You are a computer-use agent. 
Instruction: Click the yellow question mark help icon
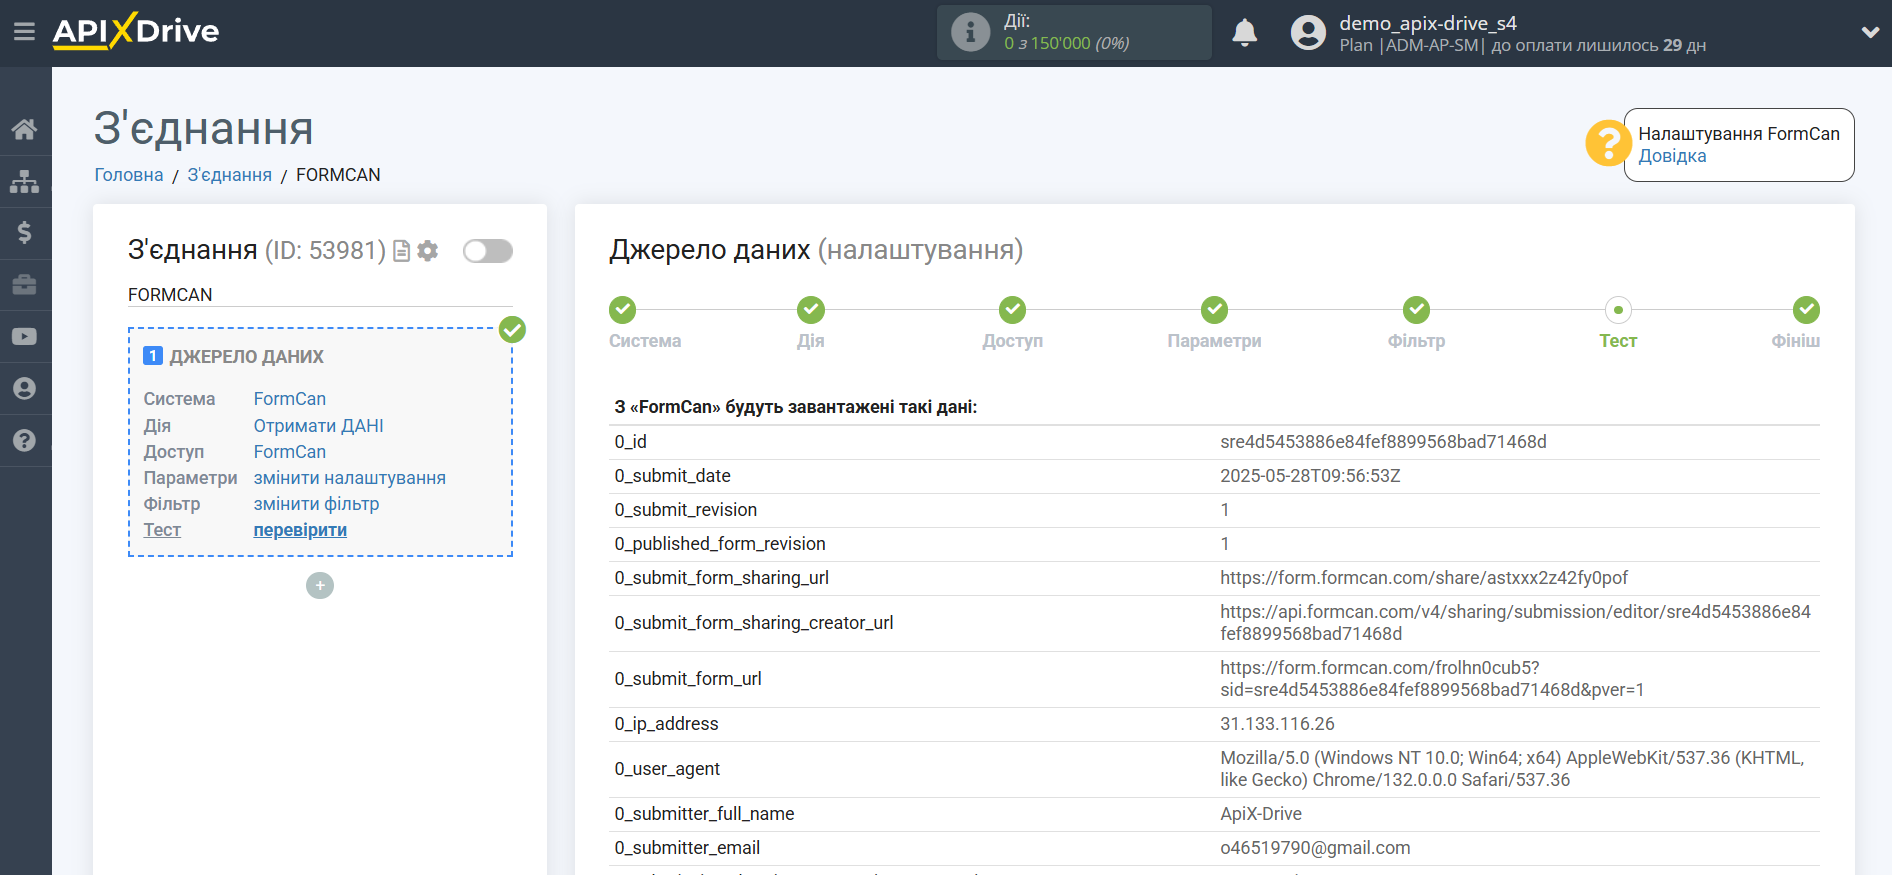1608,143
